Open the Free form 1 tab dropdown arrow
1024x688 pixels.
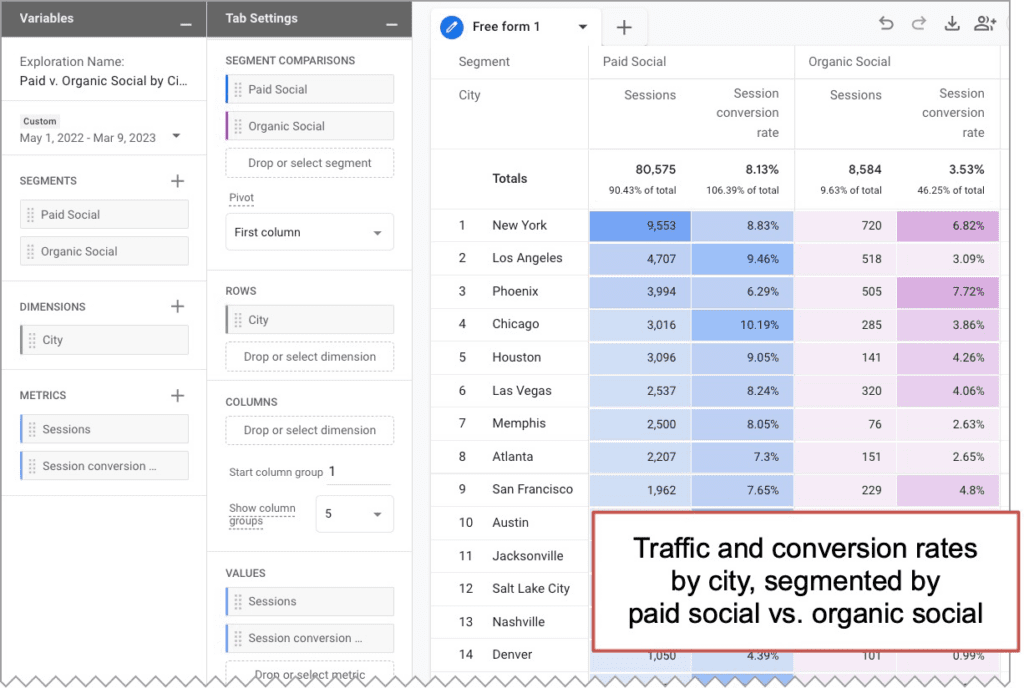(582, 28)
